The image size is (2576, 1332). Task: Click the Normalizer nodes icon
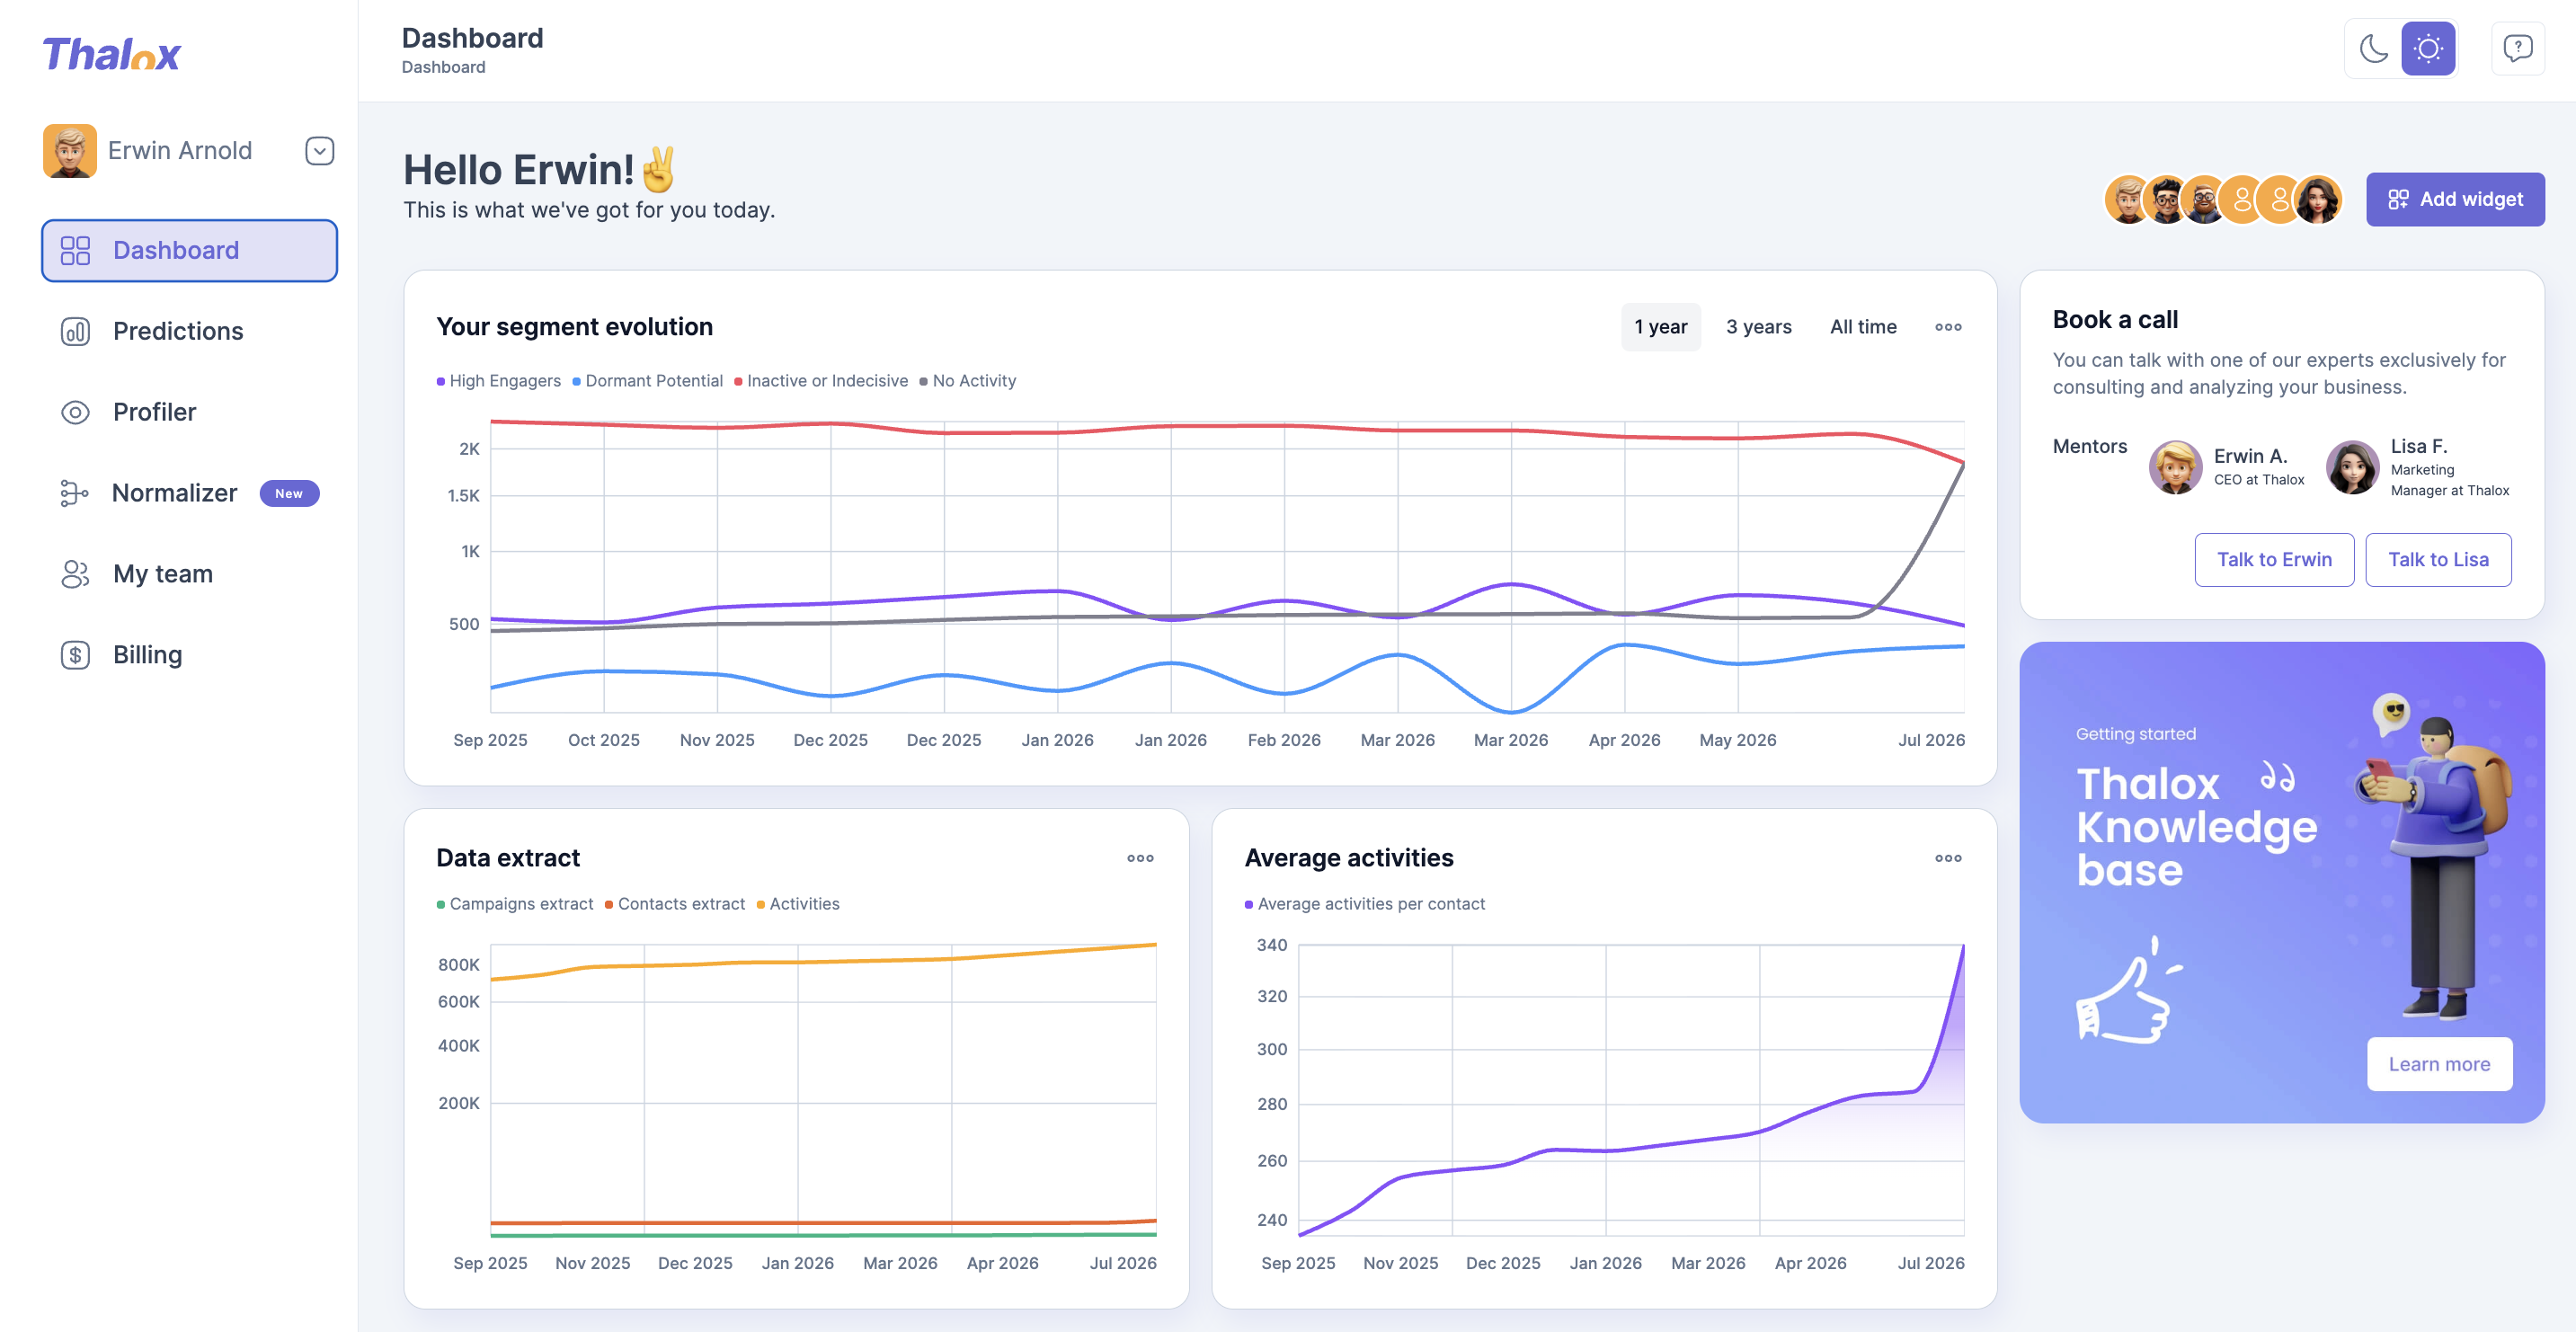74,493
